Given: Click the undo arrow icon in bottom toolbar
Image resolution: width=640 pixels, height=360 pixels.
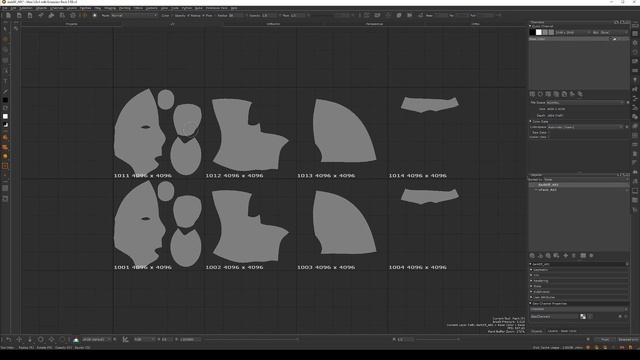Looking at the screenshot, I should pos(9,339).
